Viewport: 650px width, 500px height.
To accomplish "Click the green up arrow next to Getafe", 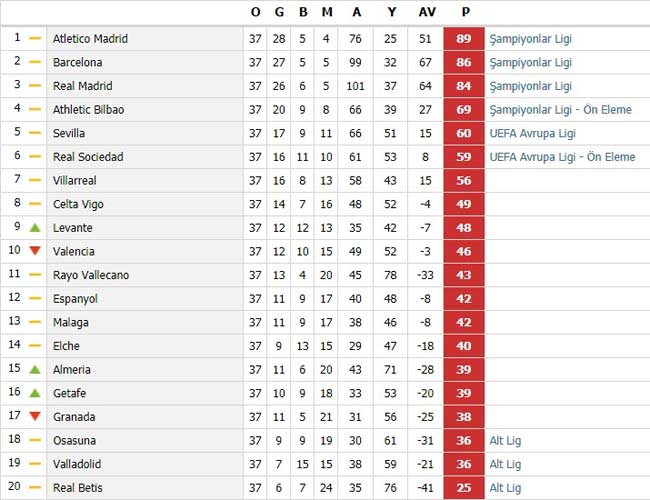I will pyautogui.click(x=35, y=393).
